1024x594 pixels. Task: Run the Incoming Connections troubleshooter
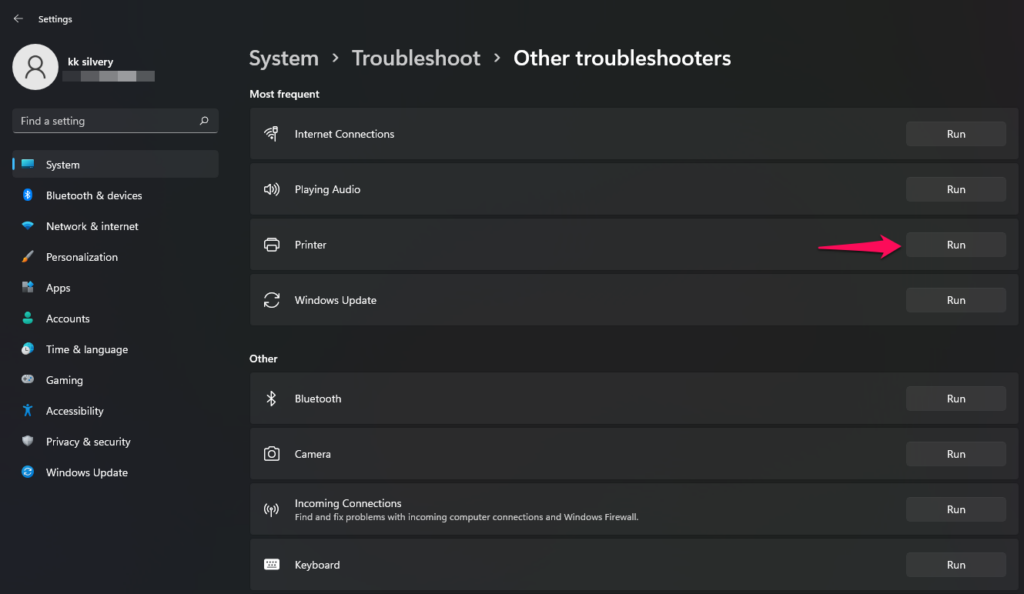click(x=955, y=509)
